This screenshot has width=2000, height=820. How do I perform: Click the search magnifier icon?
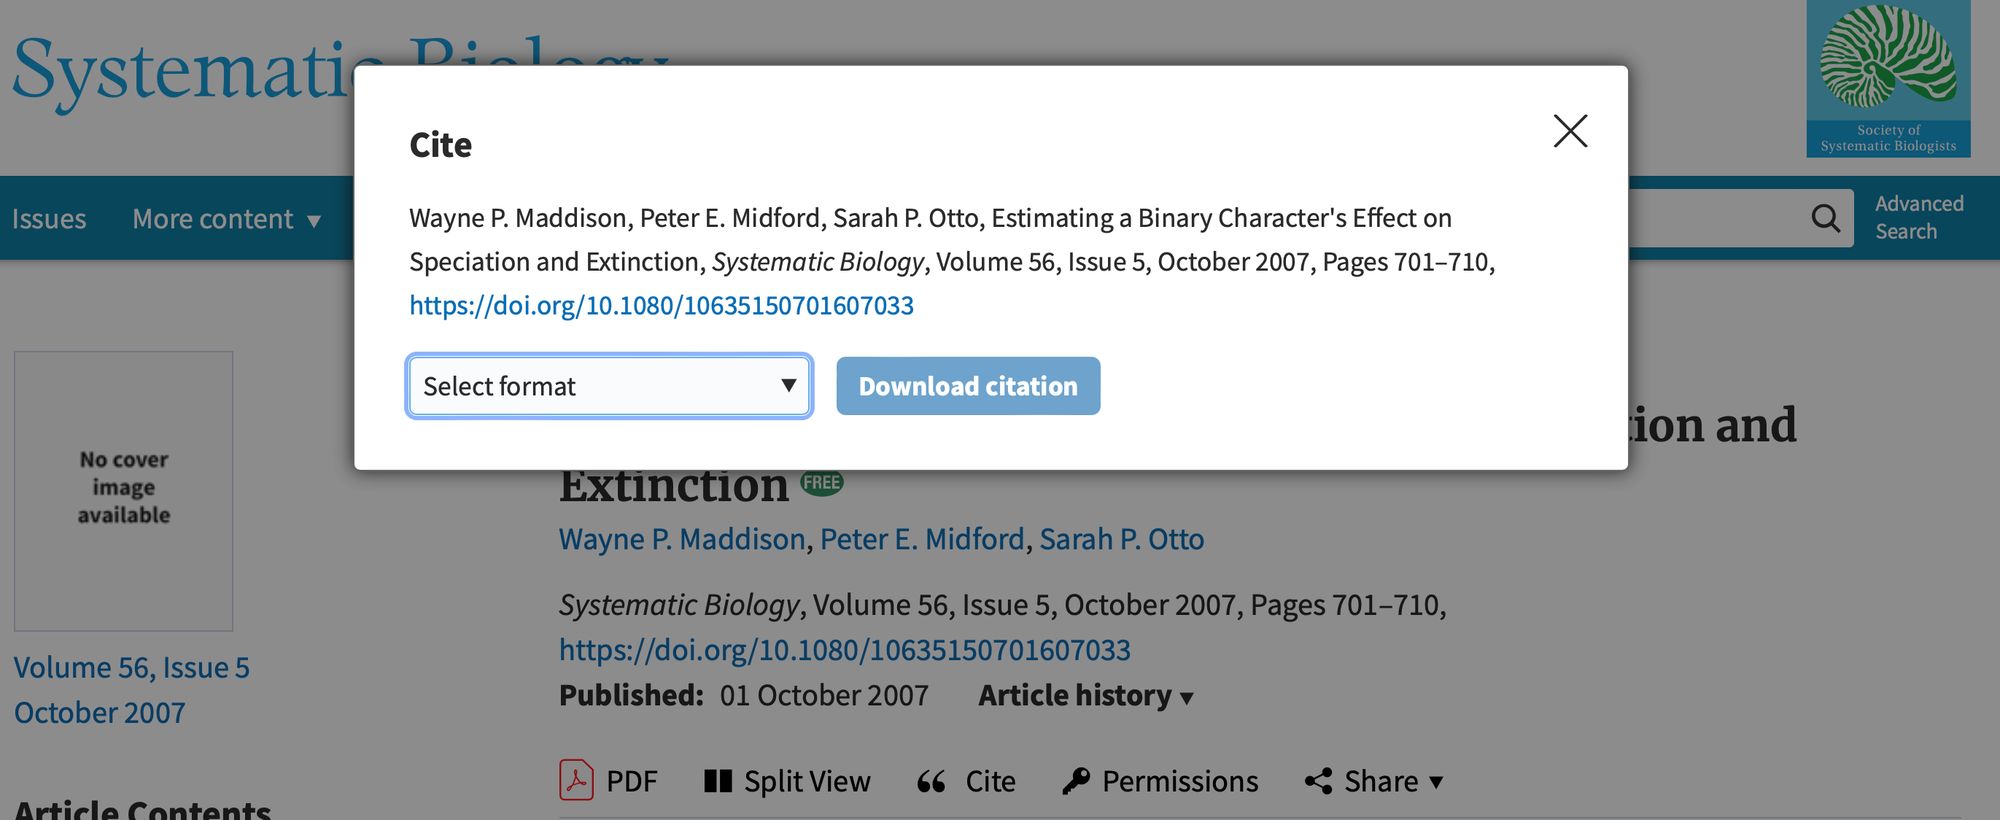coord(1826,218)
